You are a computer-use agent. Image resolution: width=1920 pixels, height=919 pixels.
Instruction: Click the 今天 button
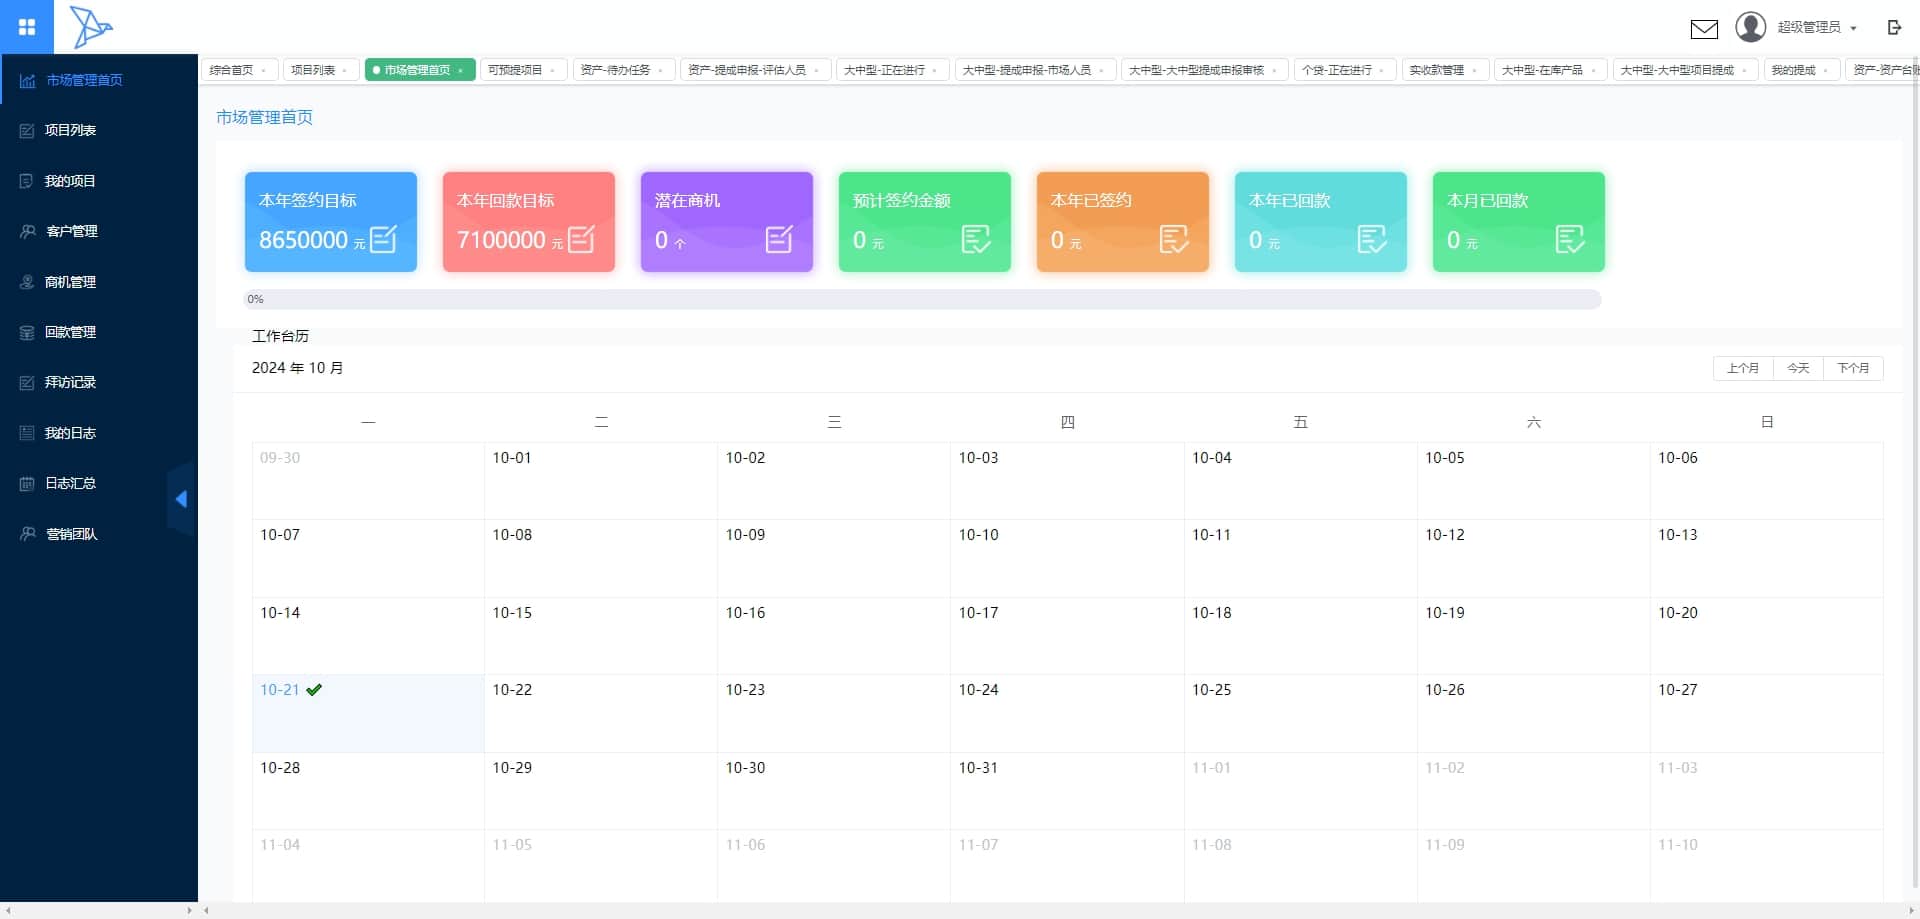[x=1798, y=368]
